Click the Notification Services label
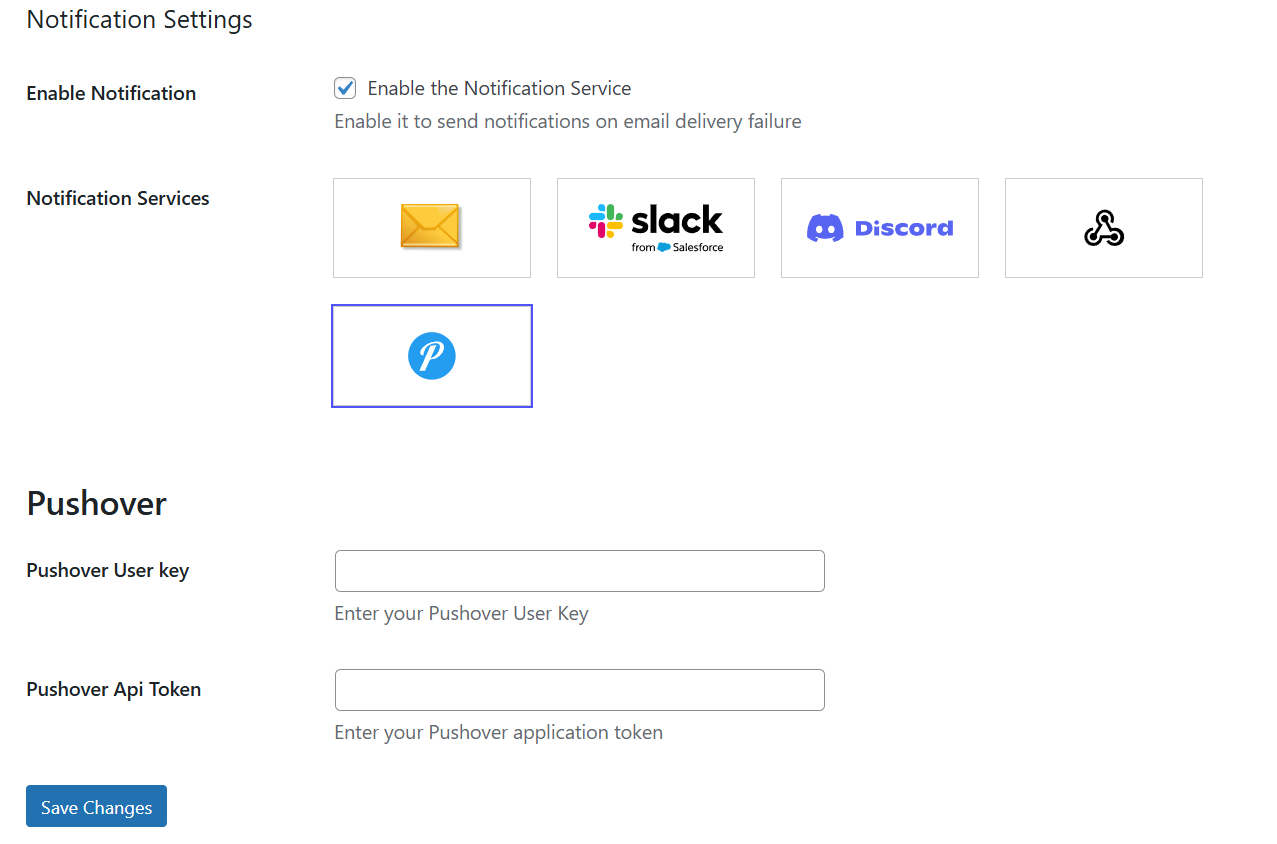The width and height of the screenshot is (1277, 844). coord(117,198)
